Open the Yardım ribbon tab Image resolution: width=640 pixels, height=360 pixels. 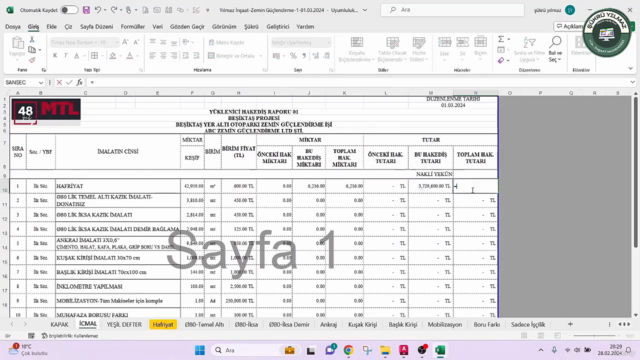(x=305, y=27)
